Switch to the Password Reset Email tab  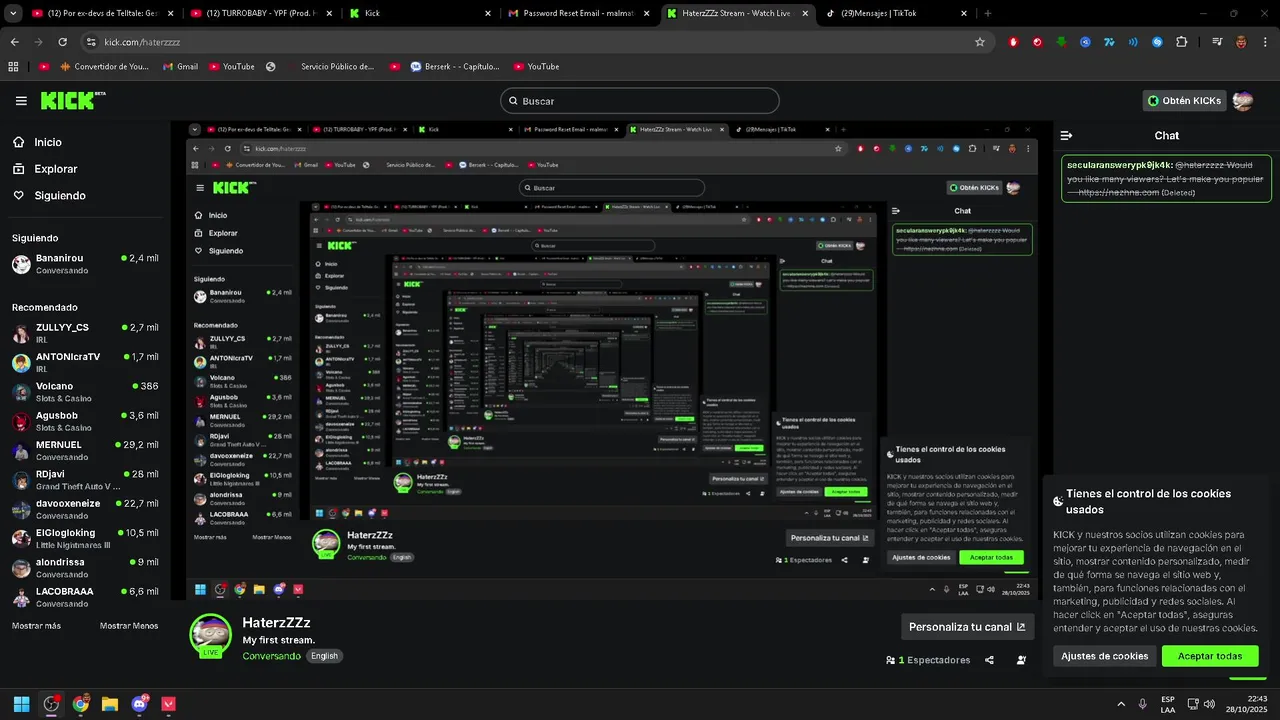[578, 14]
